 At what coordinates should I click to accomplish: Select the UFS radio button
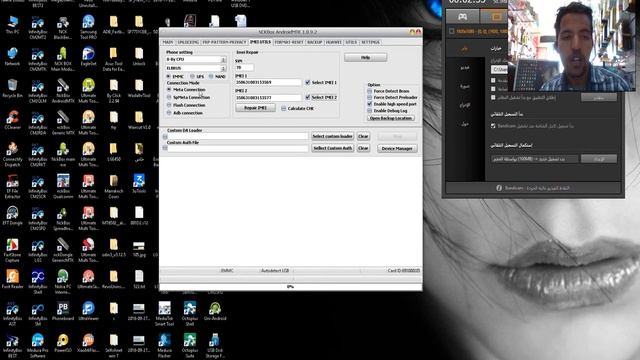(192, 76)
